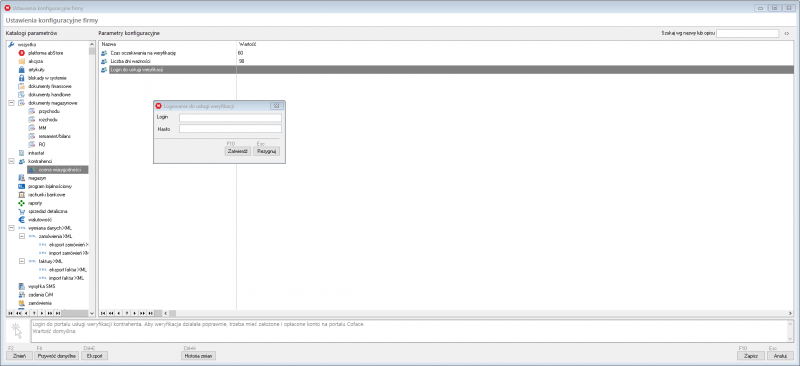Image resolution: width=800 pixels, height=366 pixels.
Task: Click the raporty catalog icon
Action: tap(21, 203)
